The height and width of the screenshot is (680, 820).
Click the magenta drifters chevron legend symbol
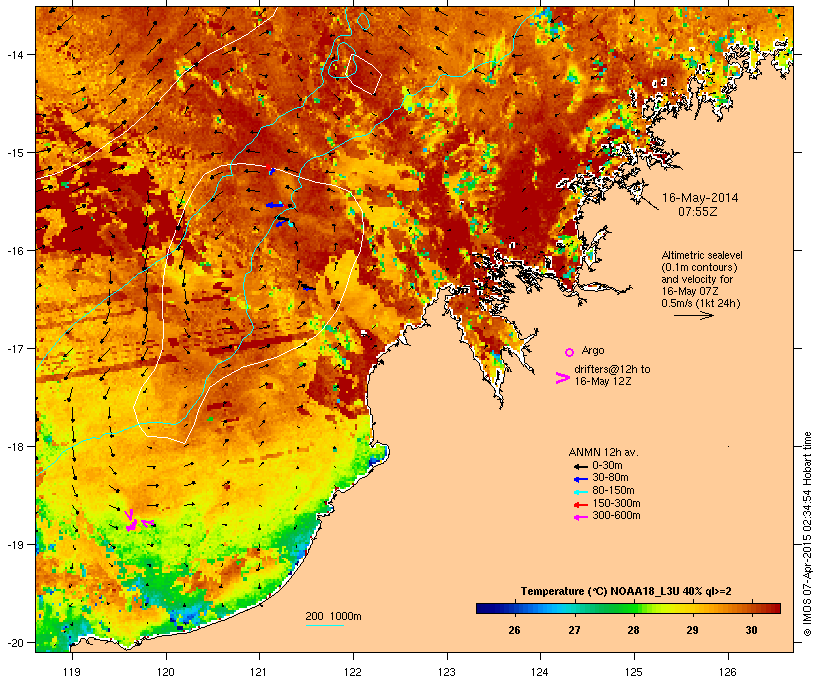click(562, 378)
